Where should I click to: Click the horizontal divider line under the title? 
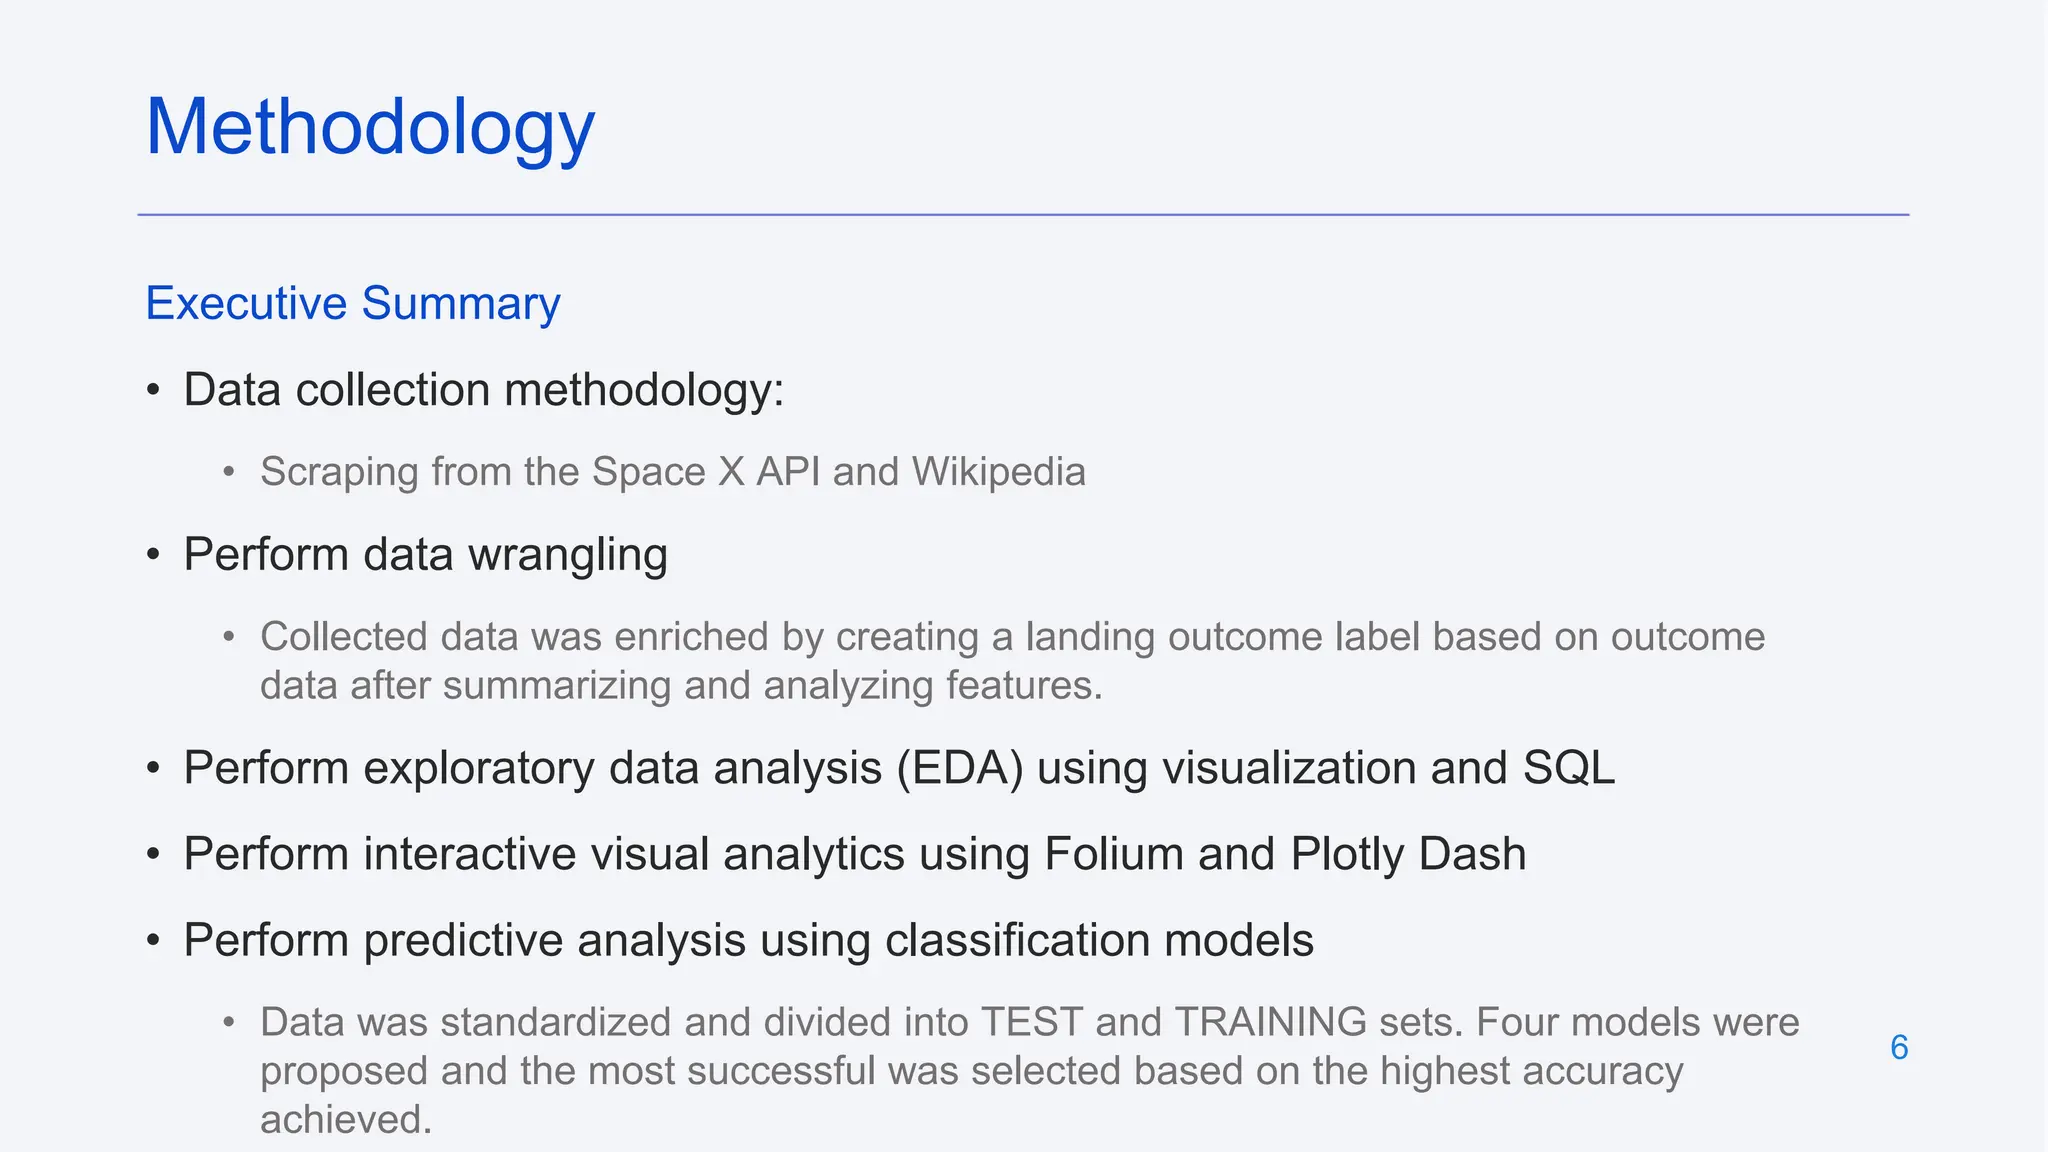coord(1022,214)
